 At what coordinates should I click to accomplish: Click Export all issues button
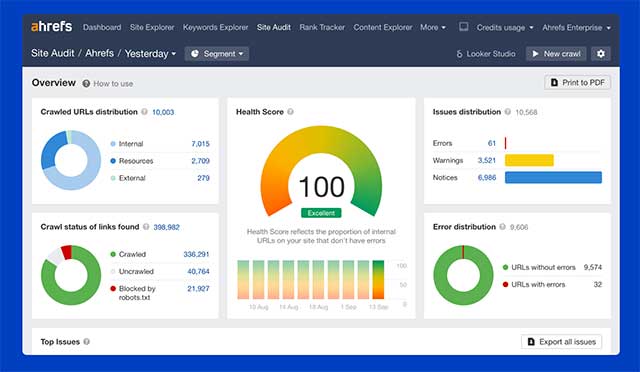click(561, 342)
